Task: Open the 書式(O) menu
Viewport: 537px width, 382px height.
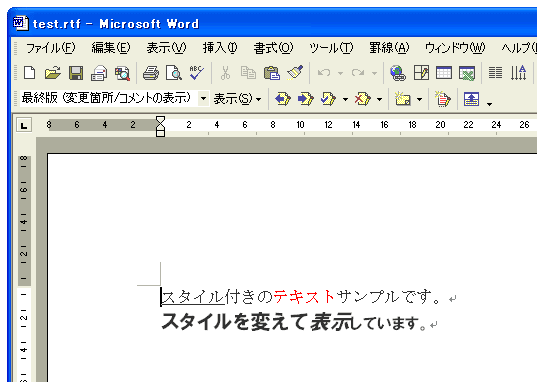Action: click(x=273, y=48)
